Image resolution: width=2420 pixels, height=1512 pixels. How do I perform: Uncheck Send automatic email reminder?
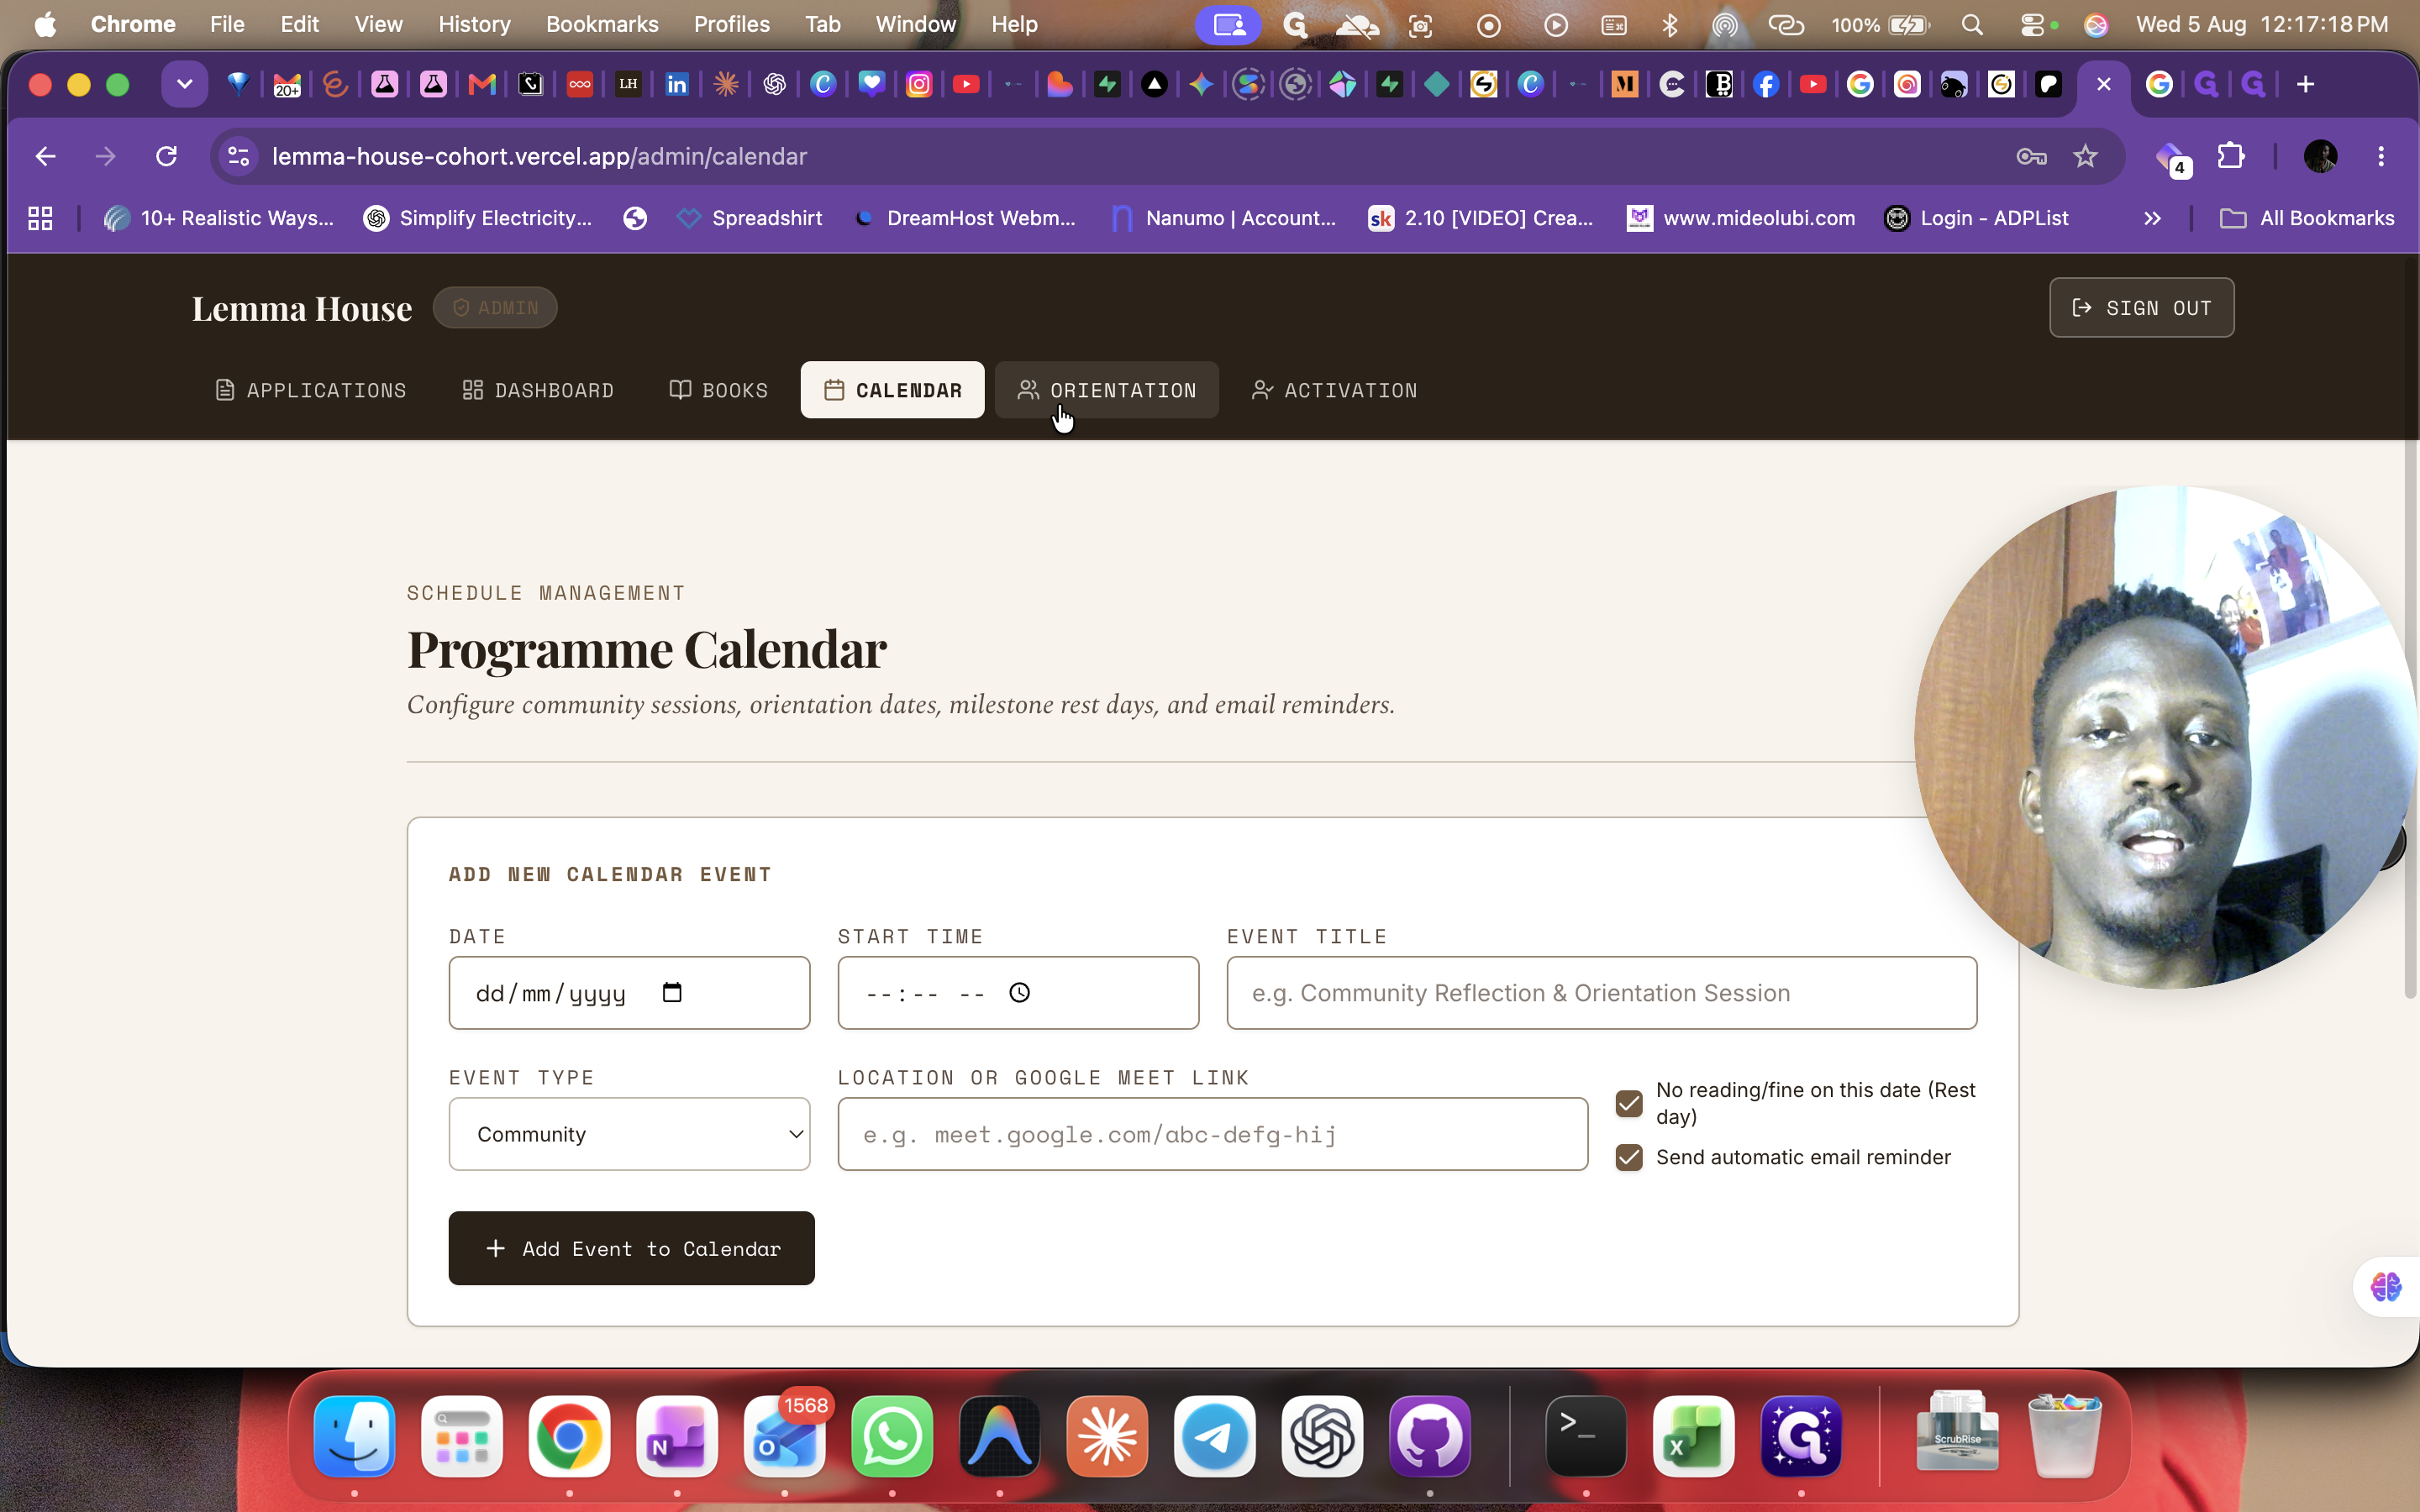1629,1157
